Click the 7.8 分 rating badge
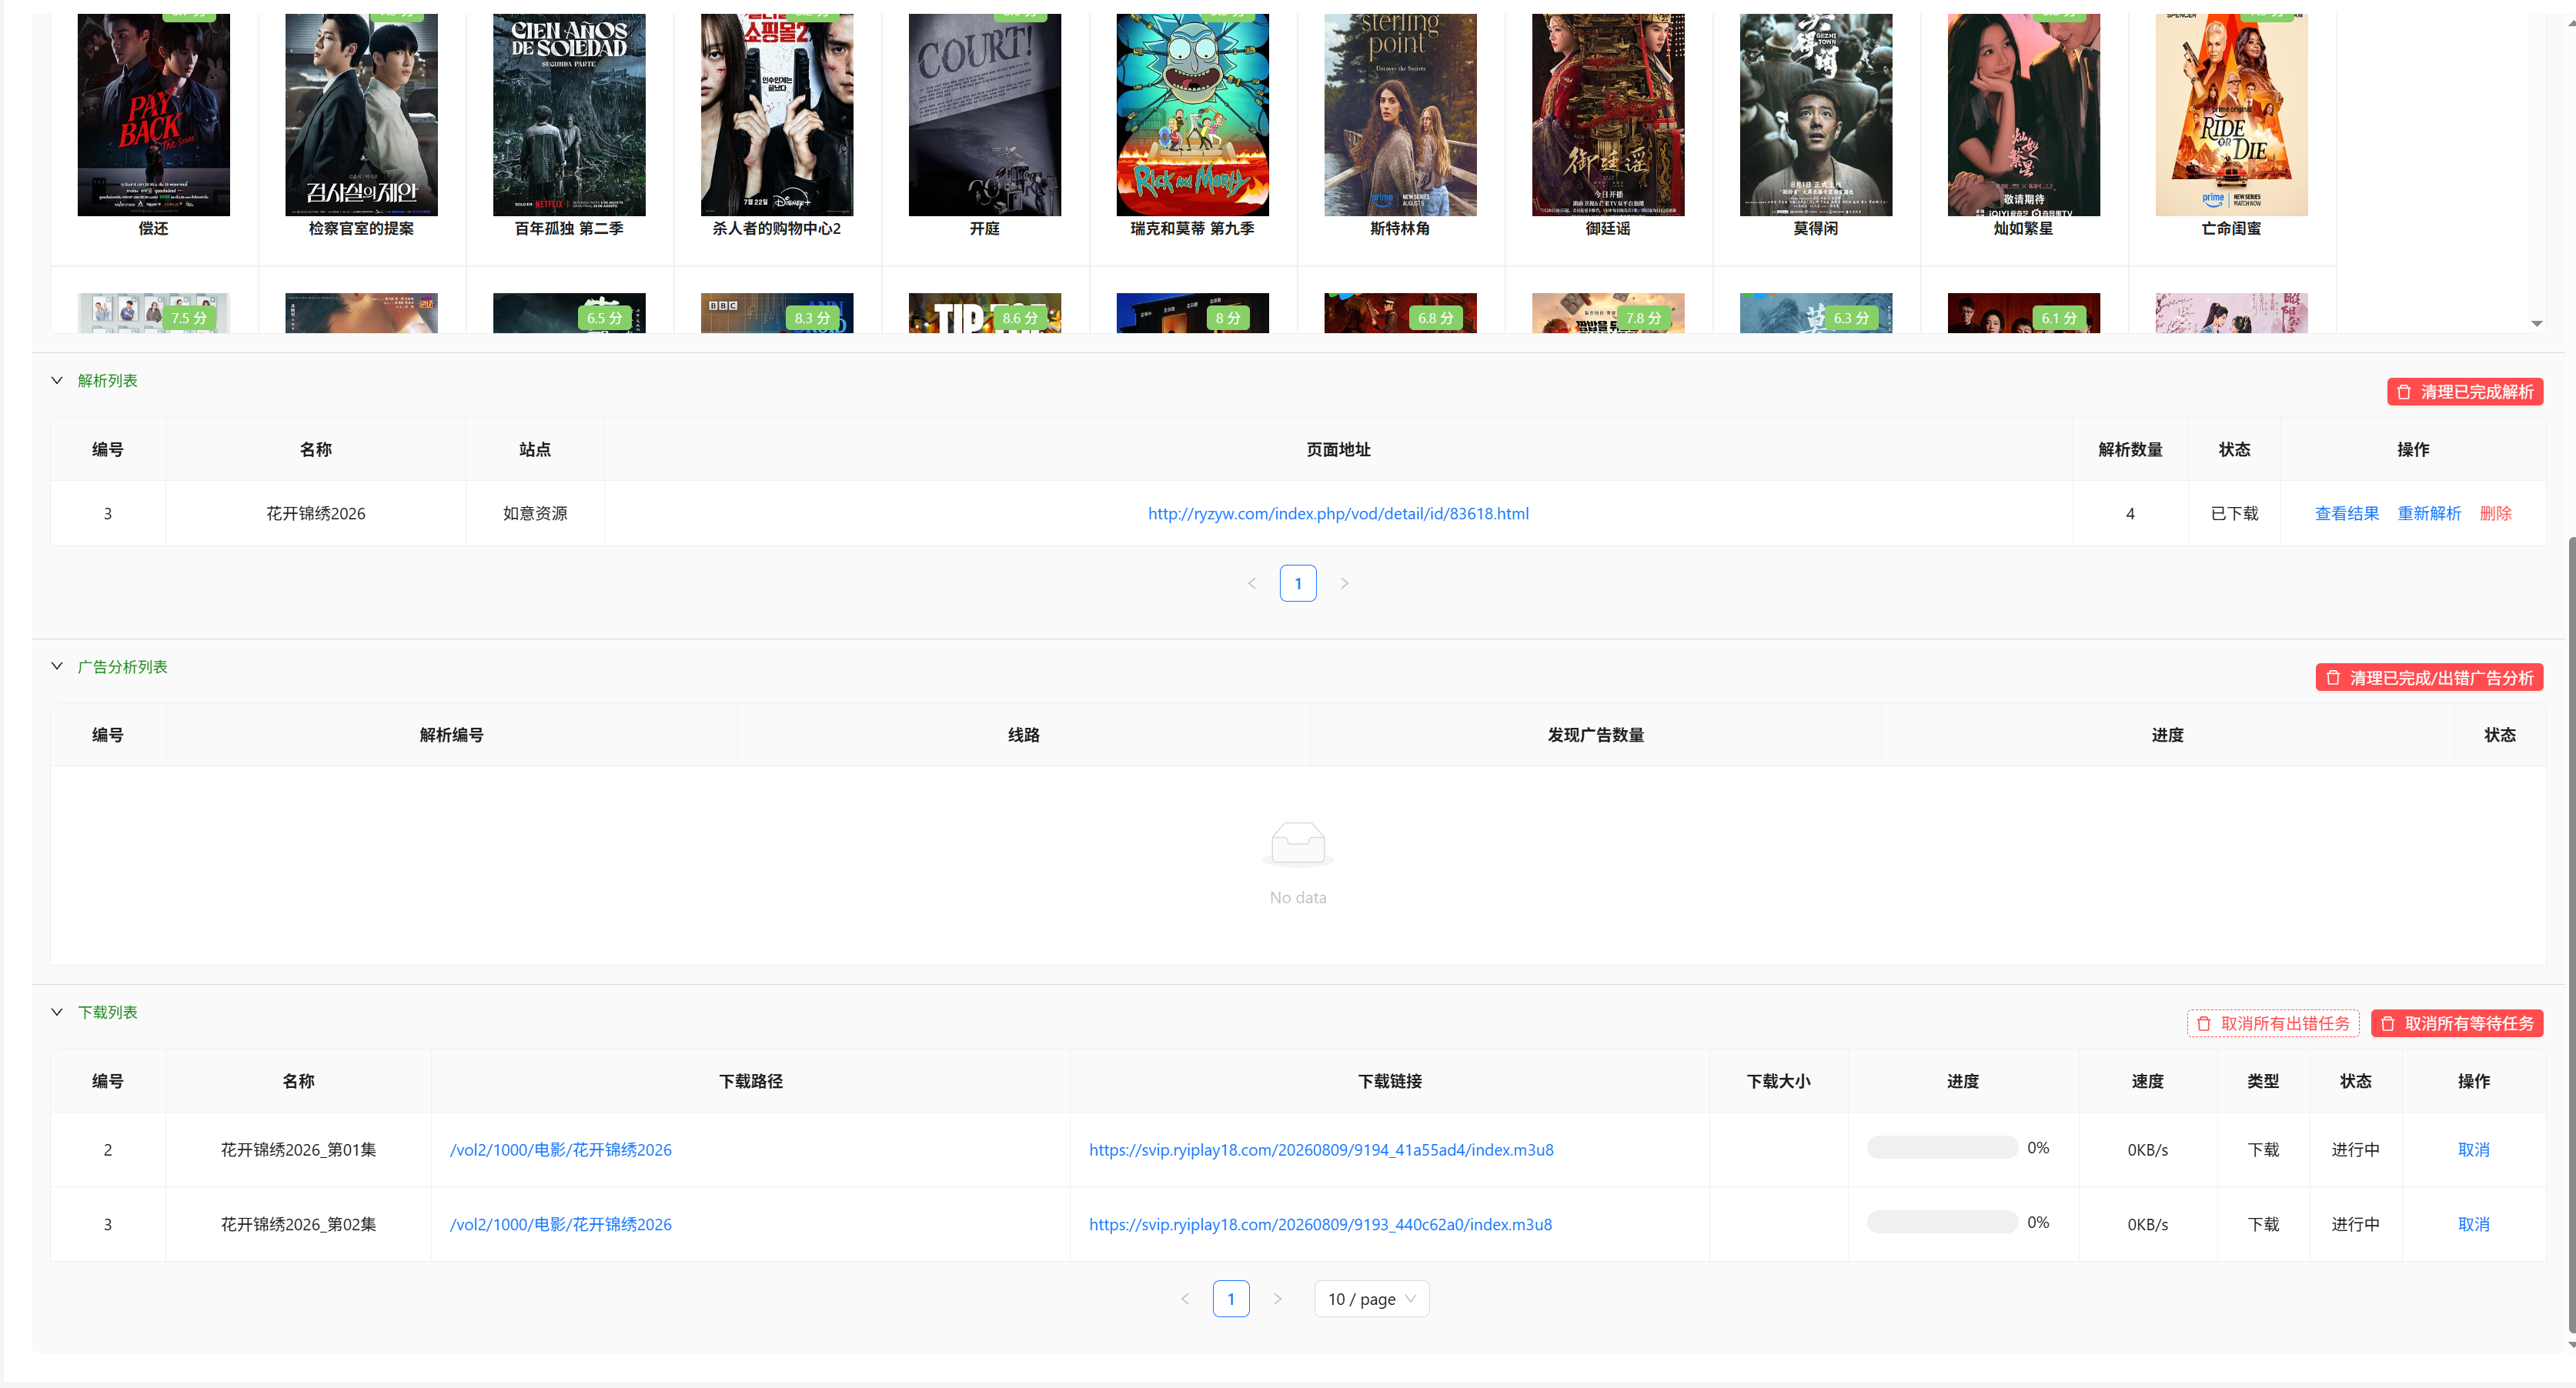 (1643, 318)
